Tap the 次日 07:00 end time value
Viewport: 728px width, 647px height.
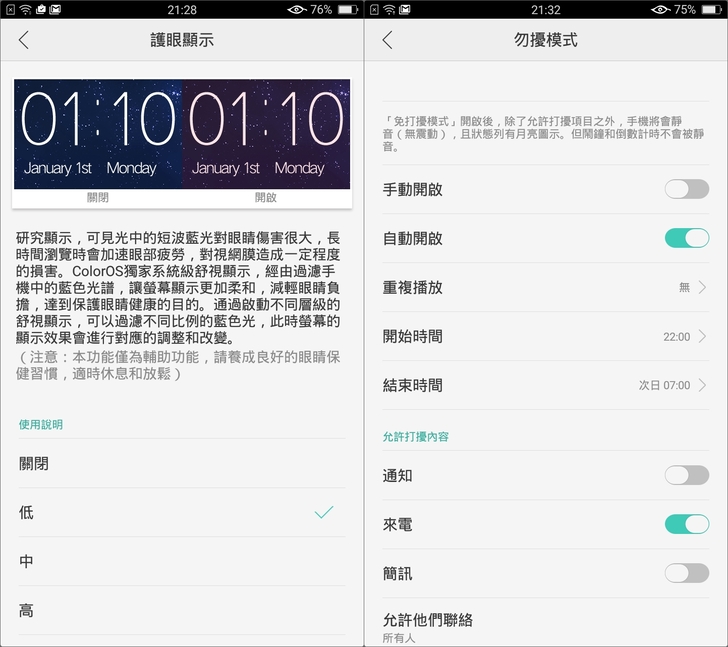click(664, 385)
